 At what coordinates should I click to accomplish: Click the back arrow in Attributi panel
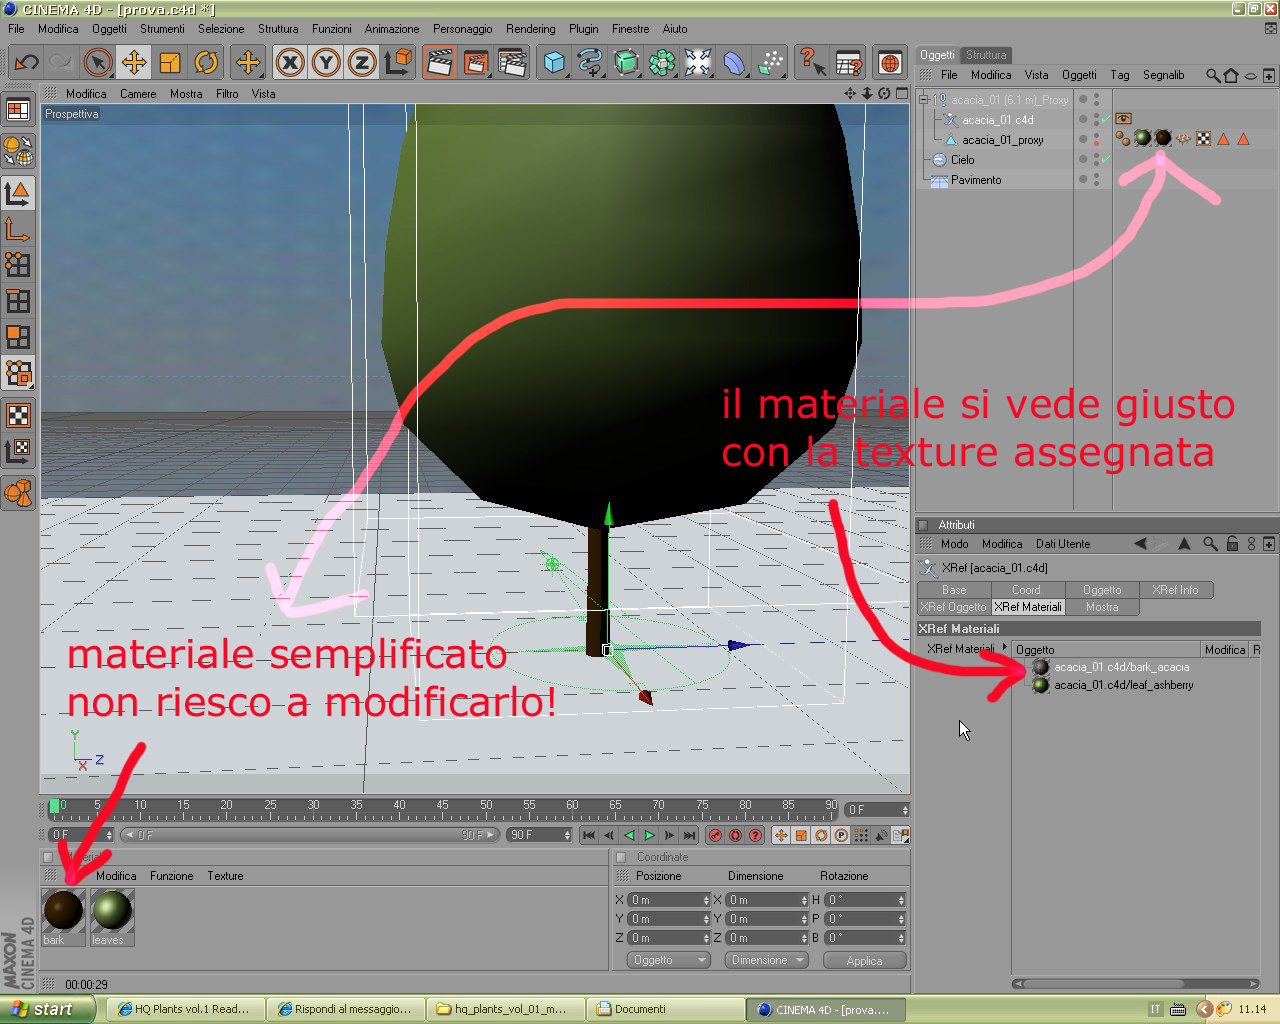point(1140,544)
